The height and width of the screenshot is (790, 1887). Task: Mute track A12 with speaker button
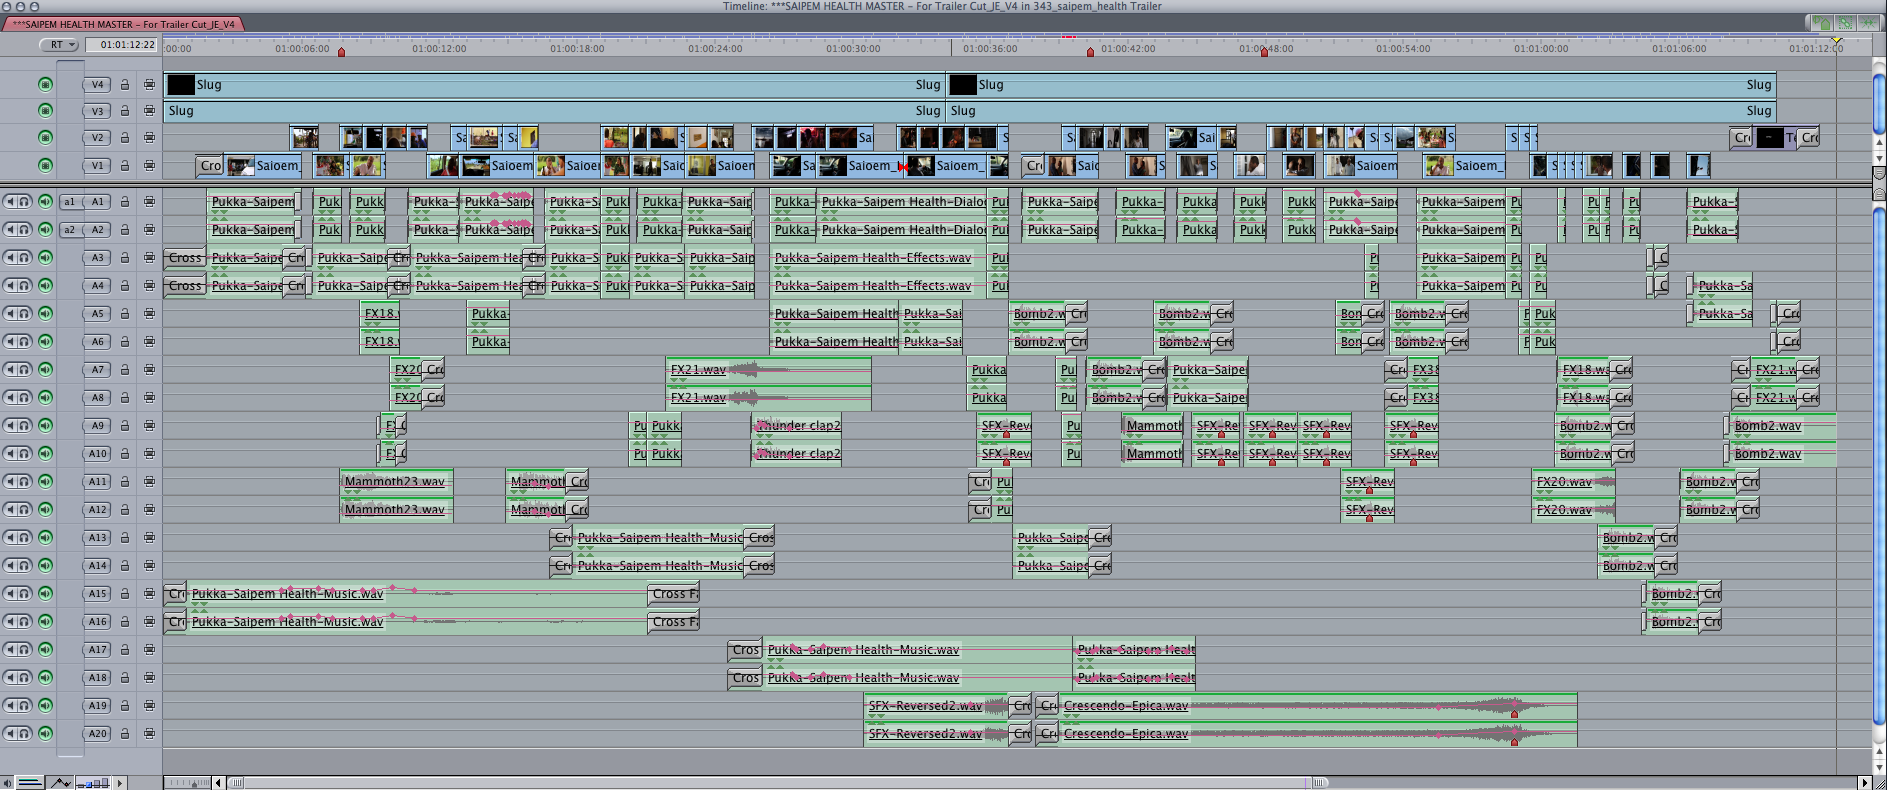(10, 510)
